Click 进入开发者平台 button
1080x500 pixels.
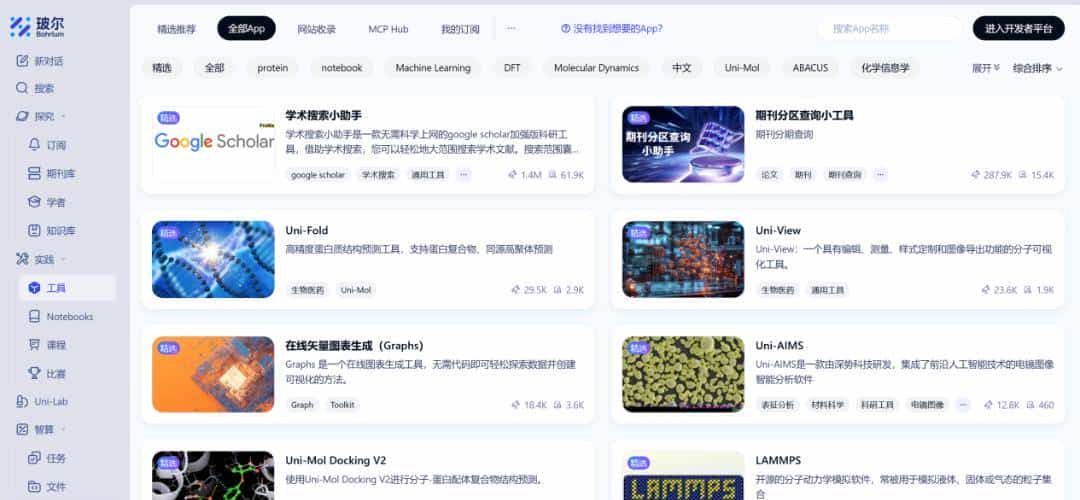point(1019,29)
